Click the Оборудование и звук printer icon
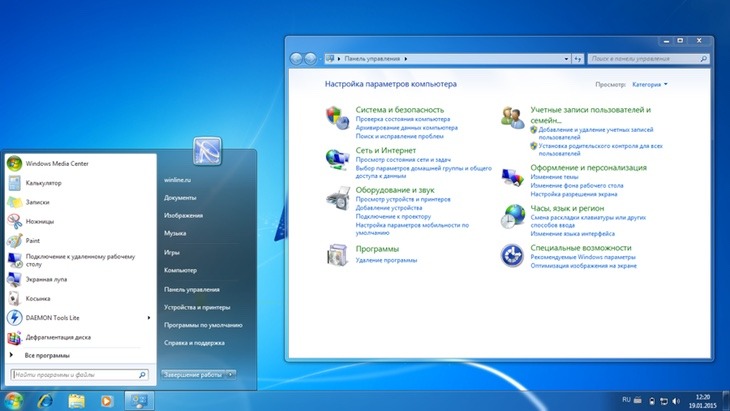The width and height of the screenshot is (730, 411). [338, 198]
